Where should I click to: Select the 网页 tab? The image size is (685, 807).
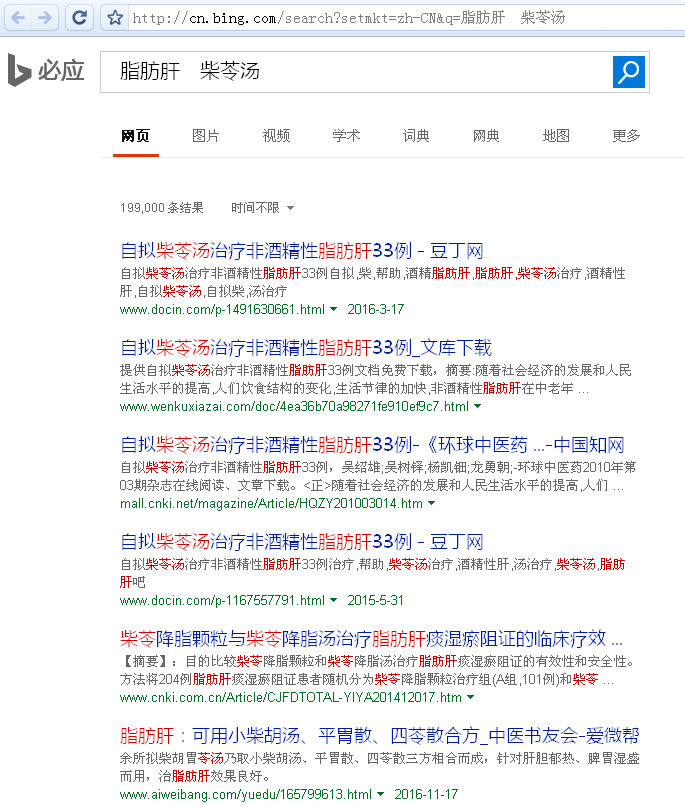click(x=135, y=136)
